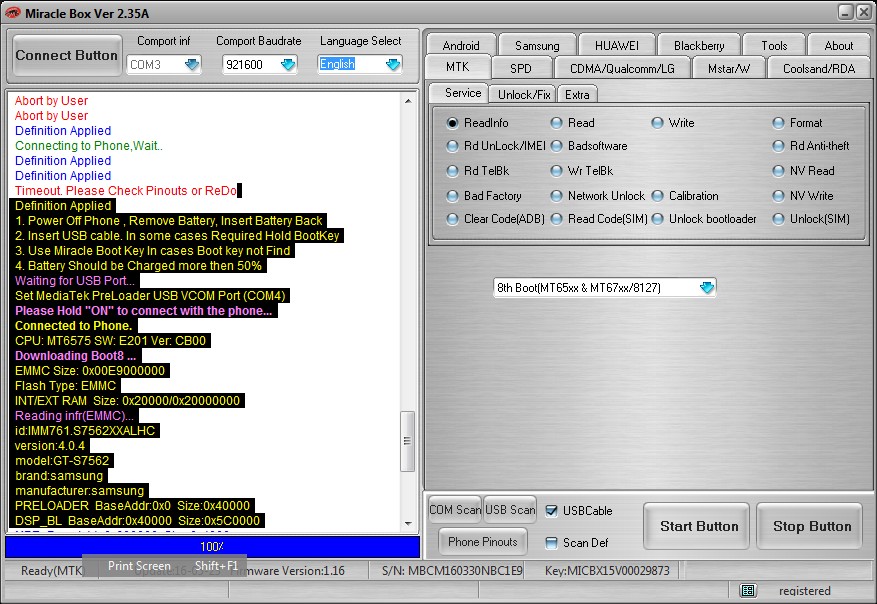This screenshot has width=877, height=604.
Task: Click the 'model:GT-S7562' log line
Action: tap(62, 461)
